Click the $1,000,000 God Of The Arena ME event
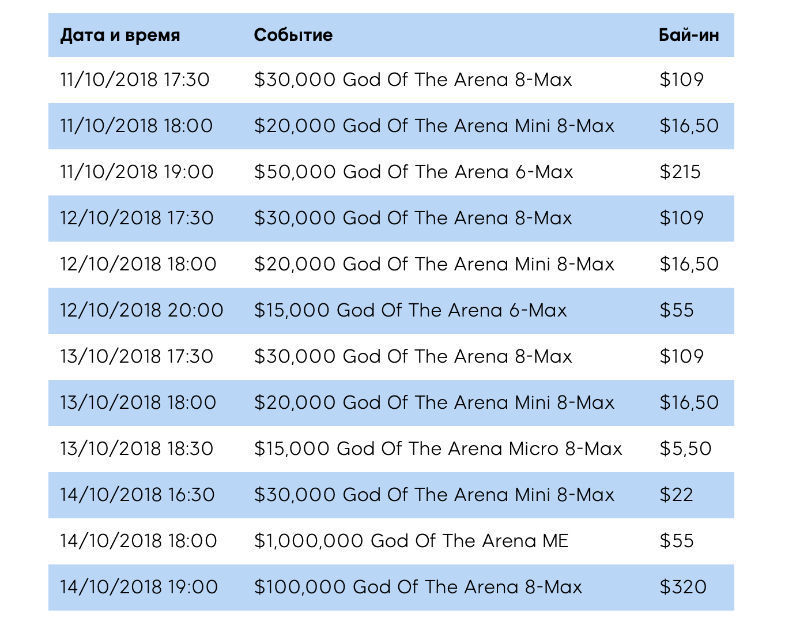The width and height of the screenshot is (800, 625). click(x=411, y=541)
